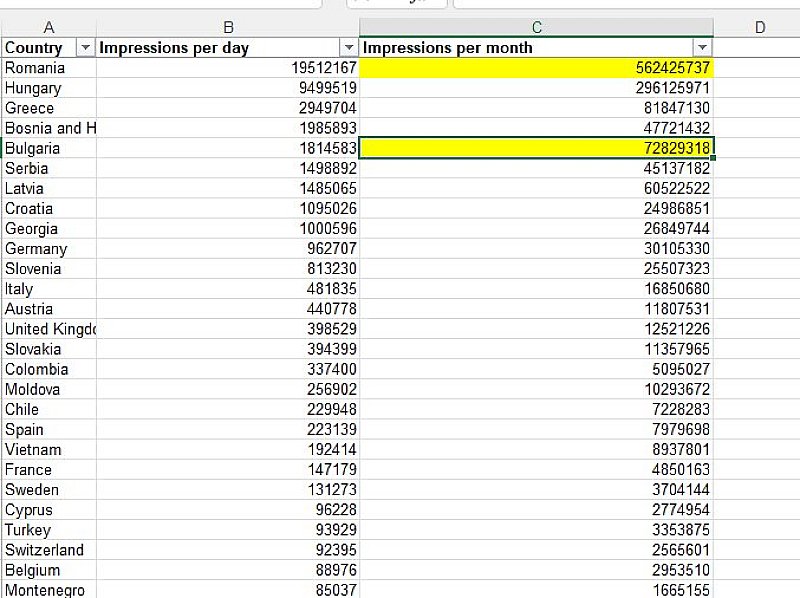Click Switzerland's monthly value 2565601
800x598 pixels.
536,550
